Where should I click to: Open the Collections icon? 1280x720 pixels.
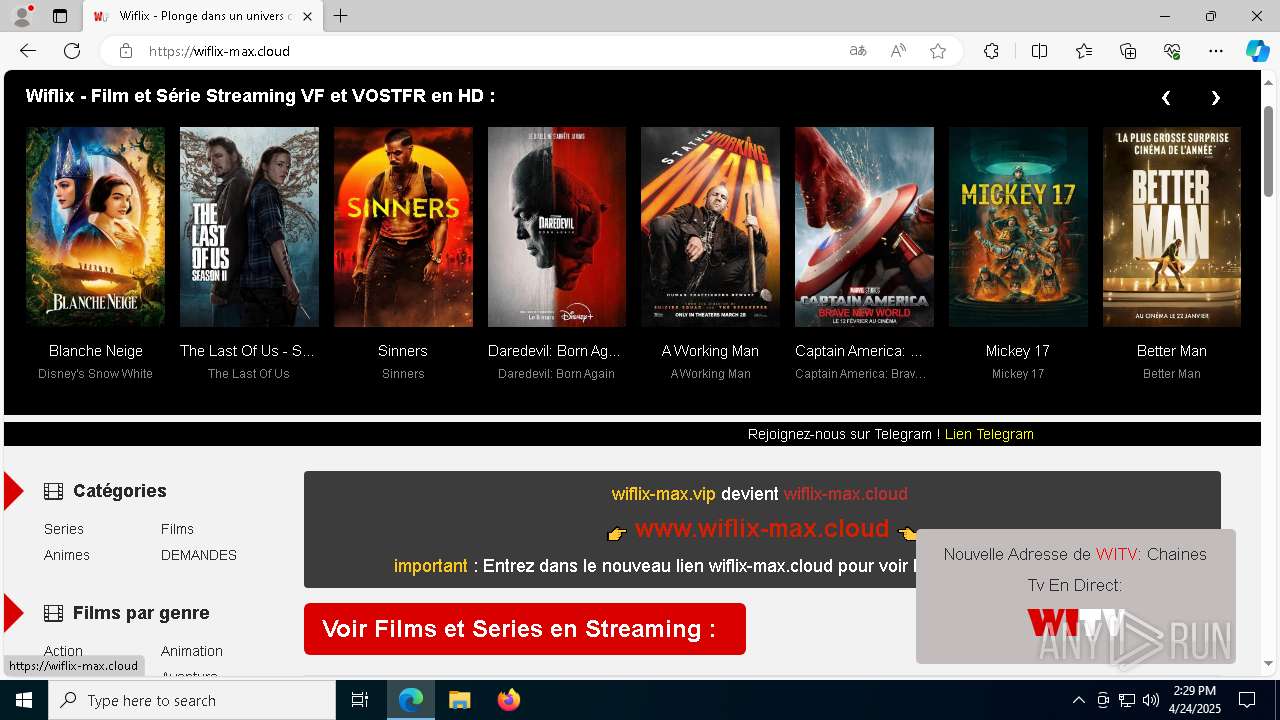click(x=1128, y=51)
